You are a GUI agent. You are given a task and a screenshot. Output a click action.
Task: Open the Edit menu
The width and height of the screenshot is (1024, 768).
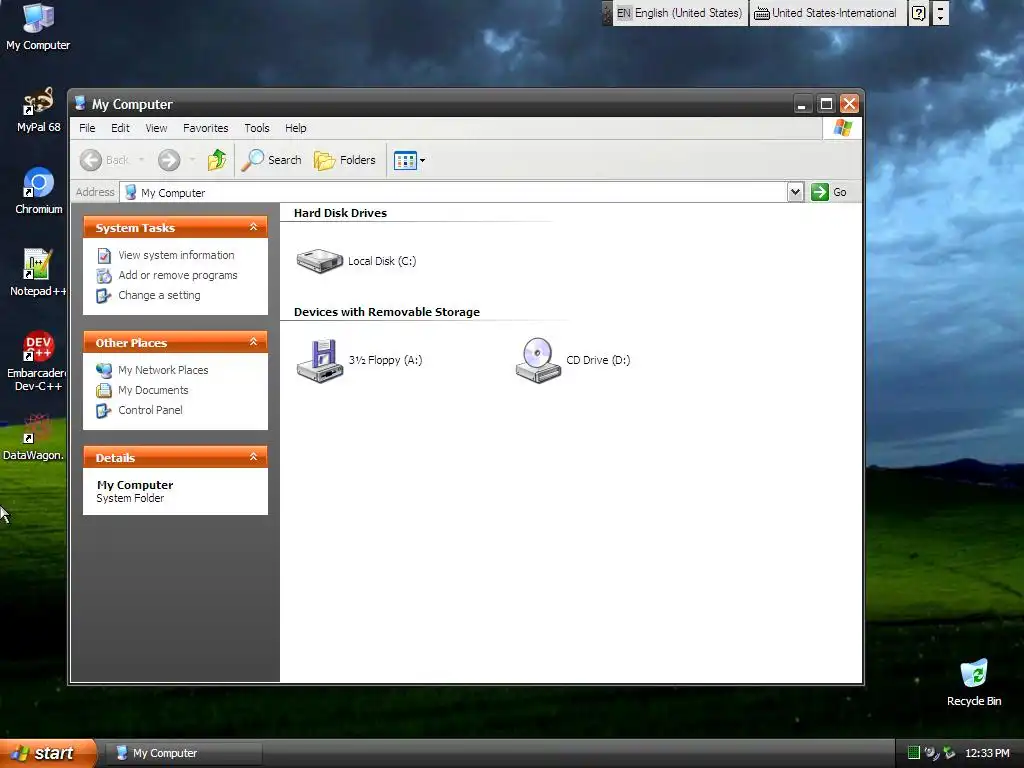point(120,128)
